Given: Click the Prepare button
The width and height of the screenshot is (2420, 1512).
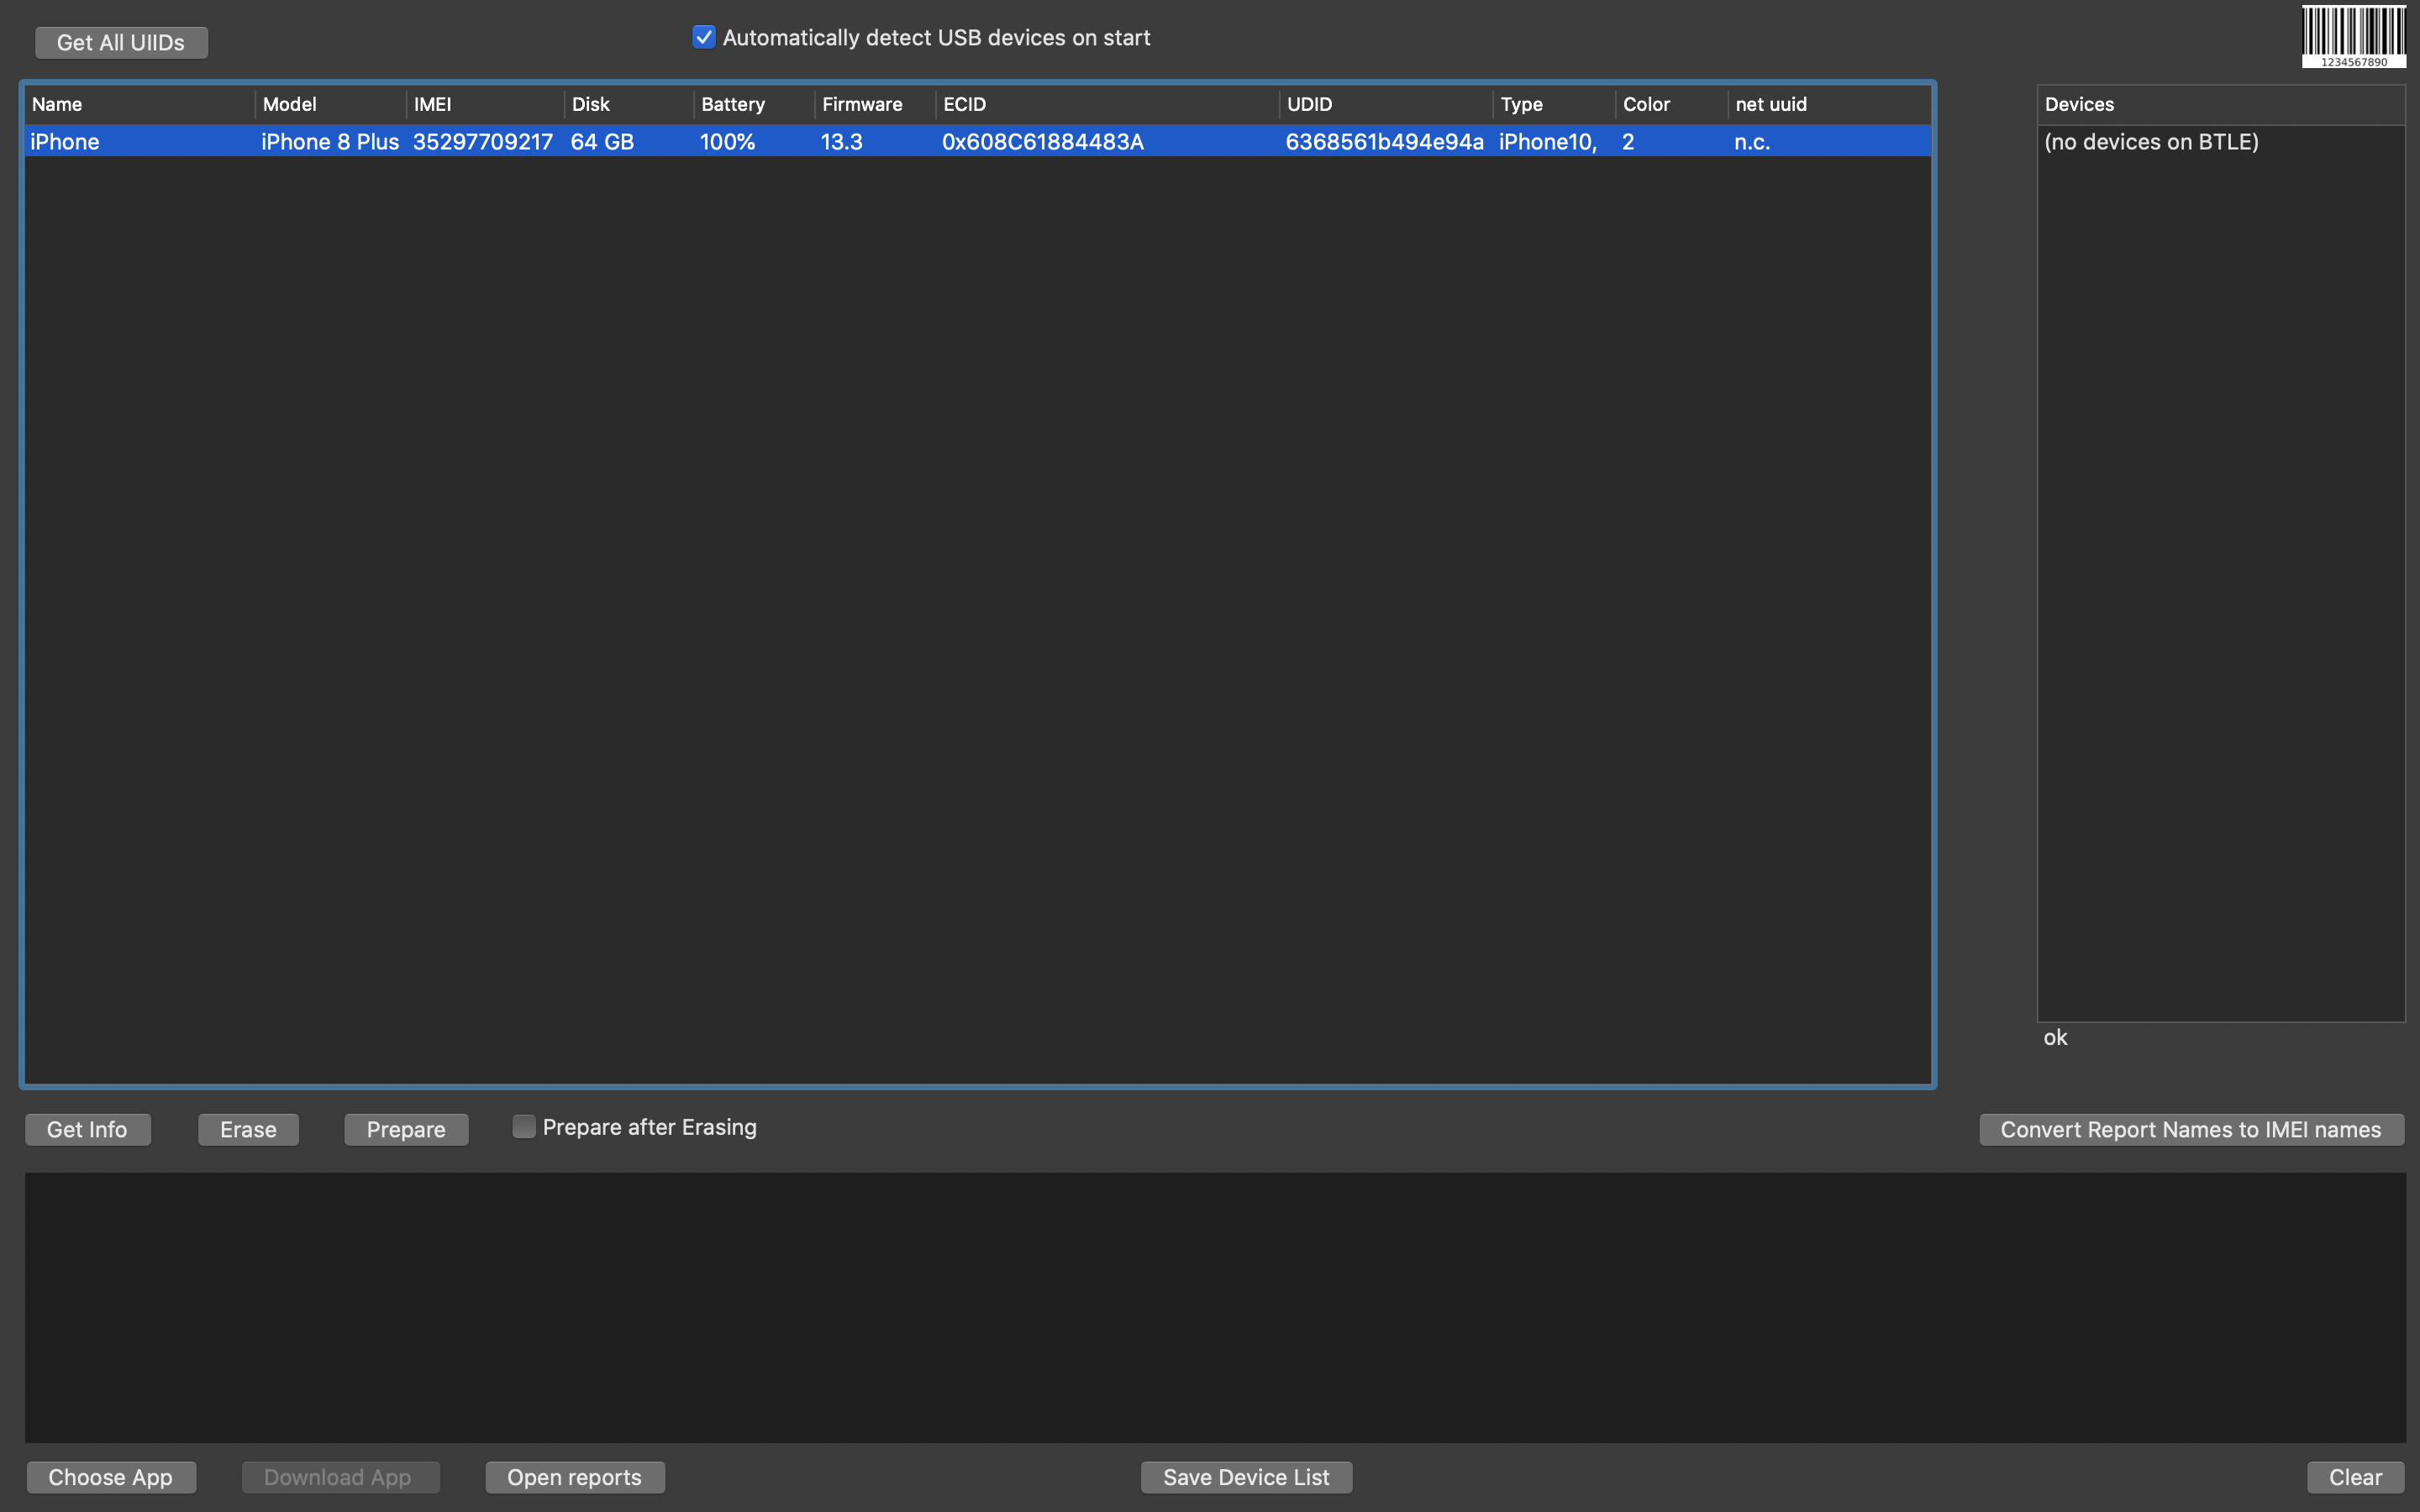Looking at the screenshot, I should (x=406, y=1129).
